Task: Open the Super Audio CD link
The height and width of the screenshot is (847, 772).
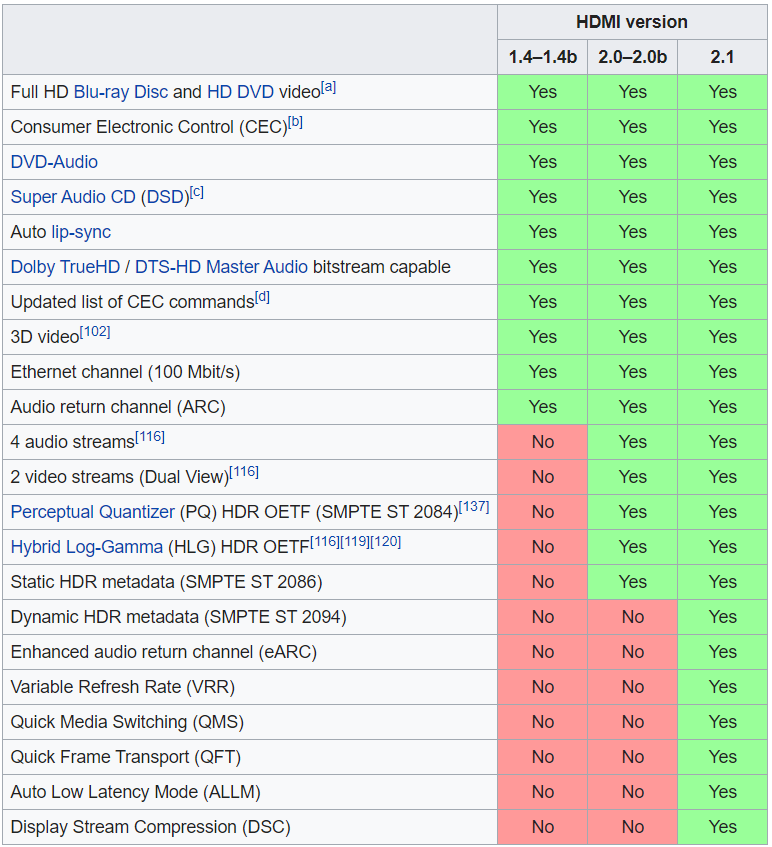Action: point(73,197)
